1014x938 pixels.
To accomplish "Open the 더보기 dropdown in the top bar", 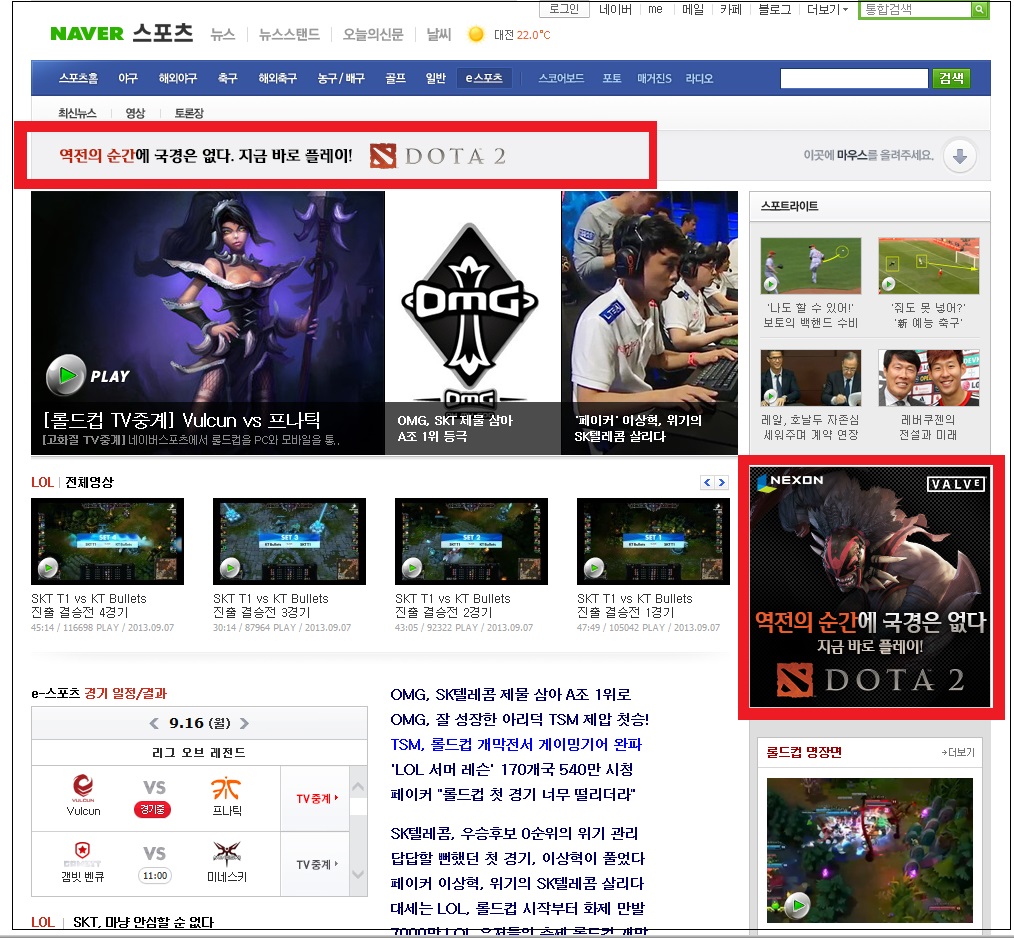I will [827, 10].
